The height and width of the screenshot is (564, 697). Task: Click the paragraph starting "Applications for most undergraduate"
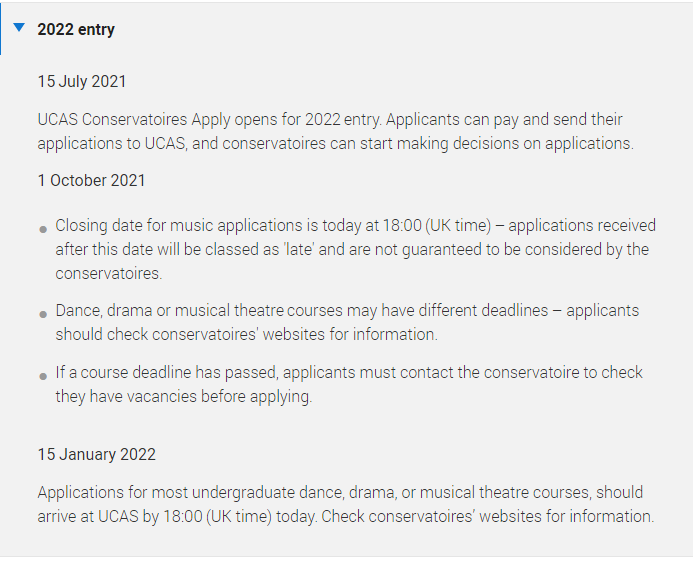[346, 504]
